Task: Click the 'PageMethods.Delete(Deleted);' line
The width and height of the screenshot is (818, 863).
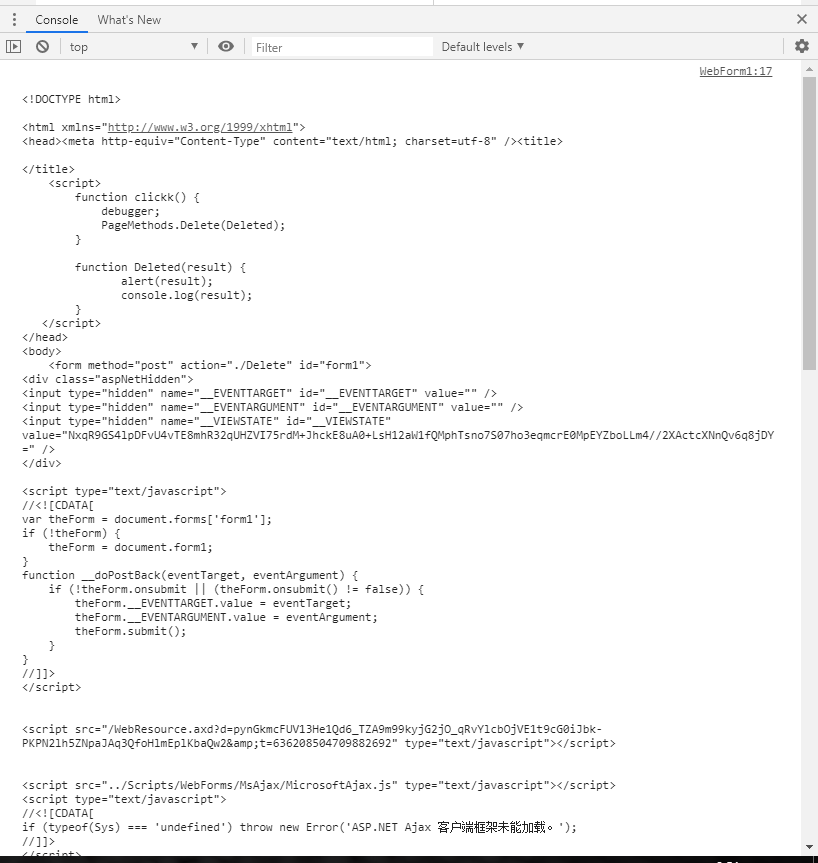Action: click(x=193, y=225)
